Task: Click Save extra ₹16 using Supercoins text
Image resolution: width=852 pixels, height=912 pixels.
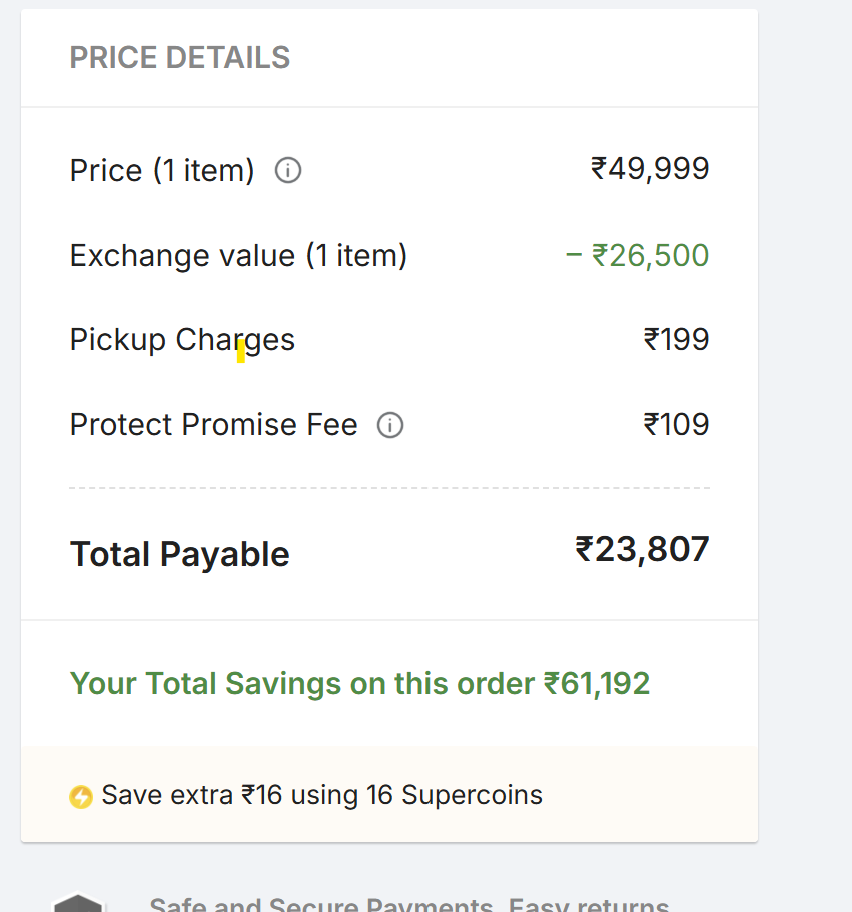Action: [x=322, y=796]
